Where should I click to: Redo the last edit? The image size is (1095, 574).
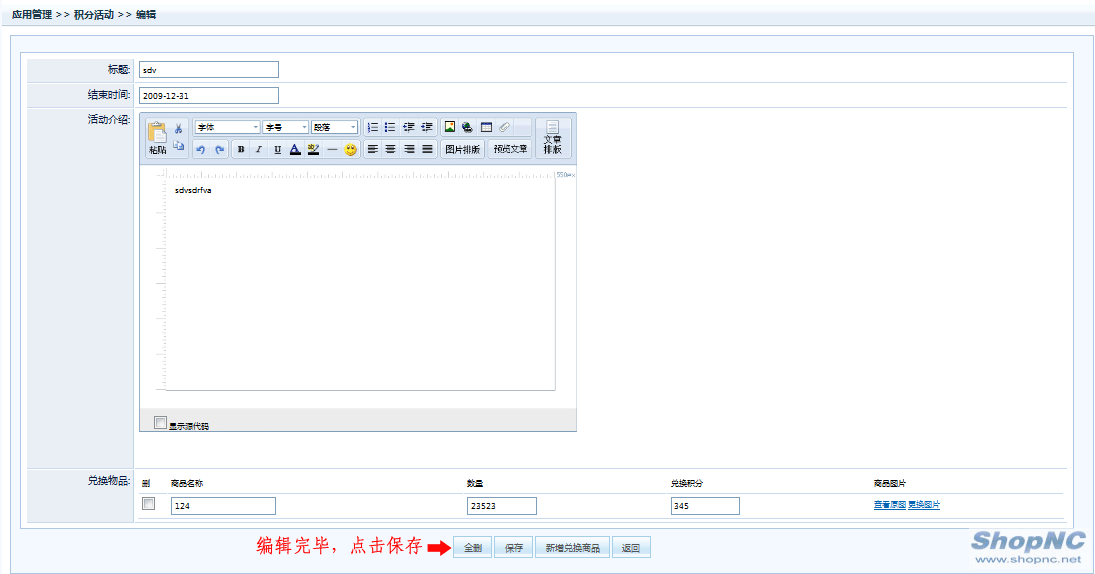click(x=219, y=149)
